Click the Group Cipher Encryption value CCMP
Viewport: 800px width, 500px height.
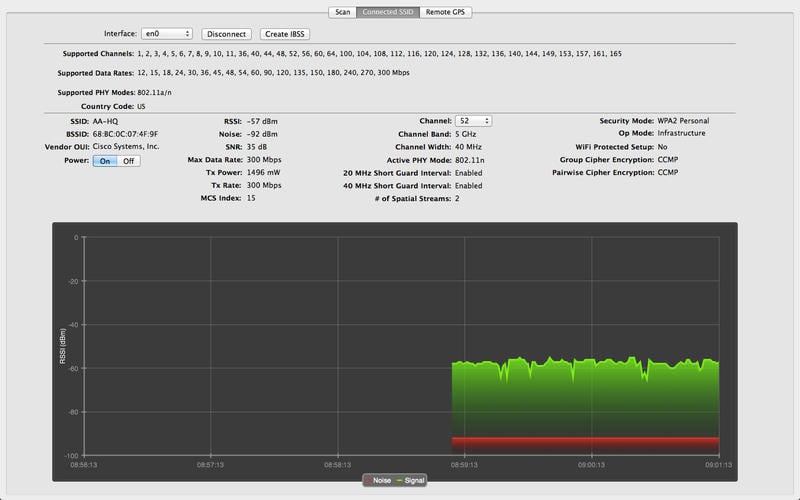tap(667, 160)
